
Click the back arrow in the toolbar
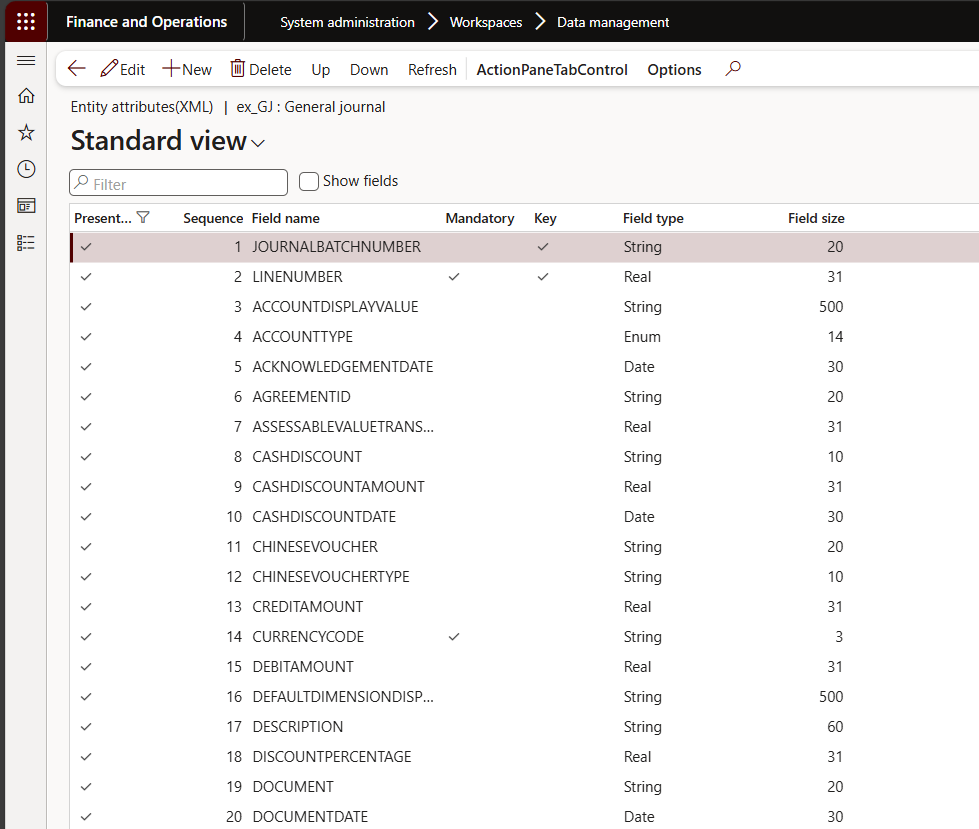point(76,69)
